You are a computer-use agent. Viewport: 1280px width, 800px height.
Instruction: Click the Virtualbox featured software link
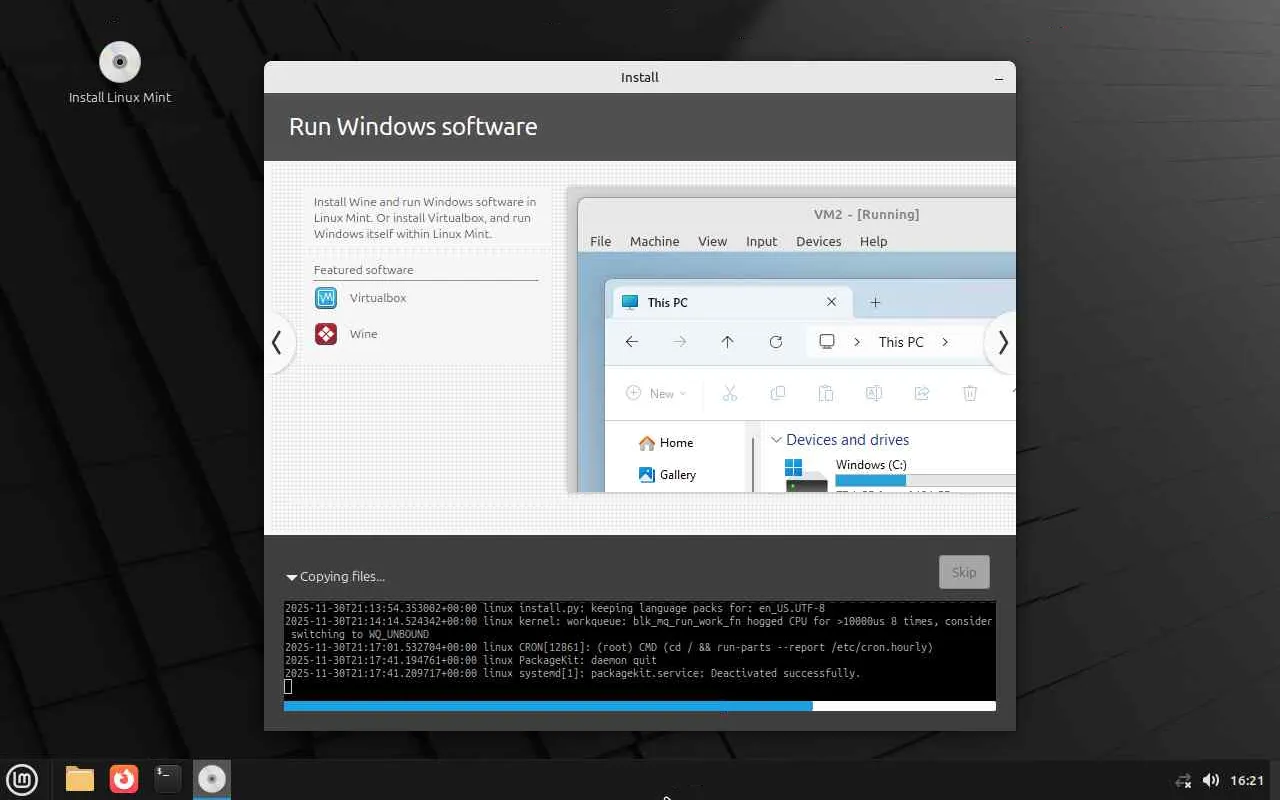click(378, 298)
